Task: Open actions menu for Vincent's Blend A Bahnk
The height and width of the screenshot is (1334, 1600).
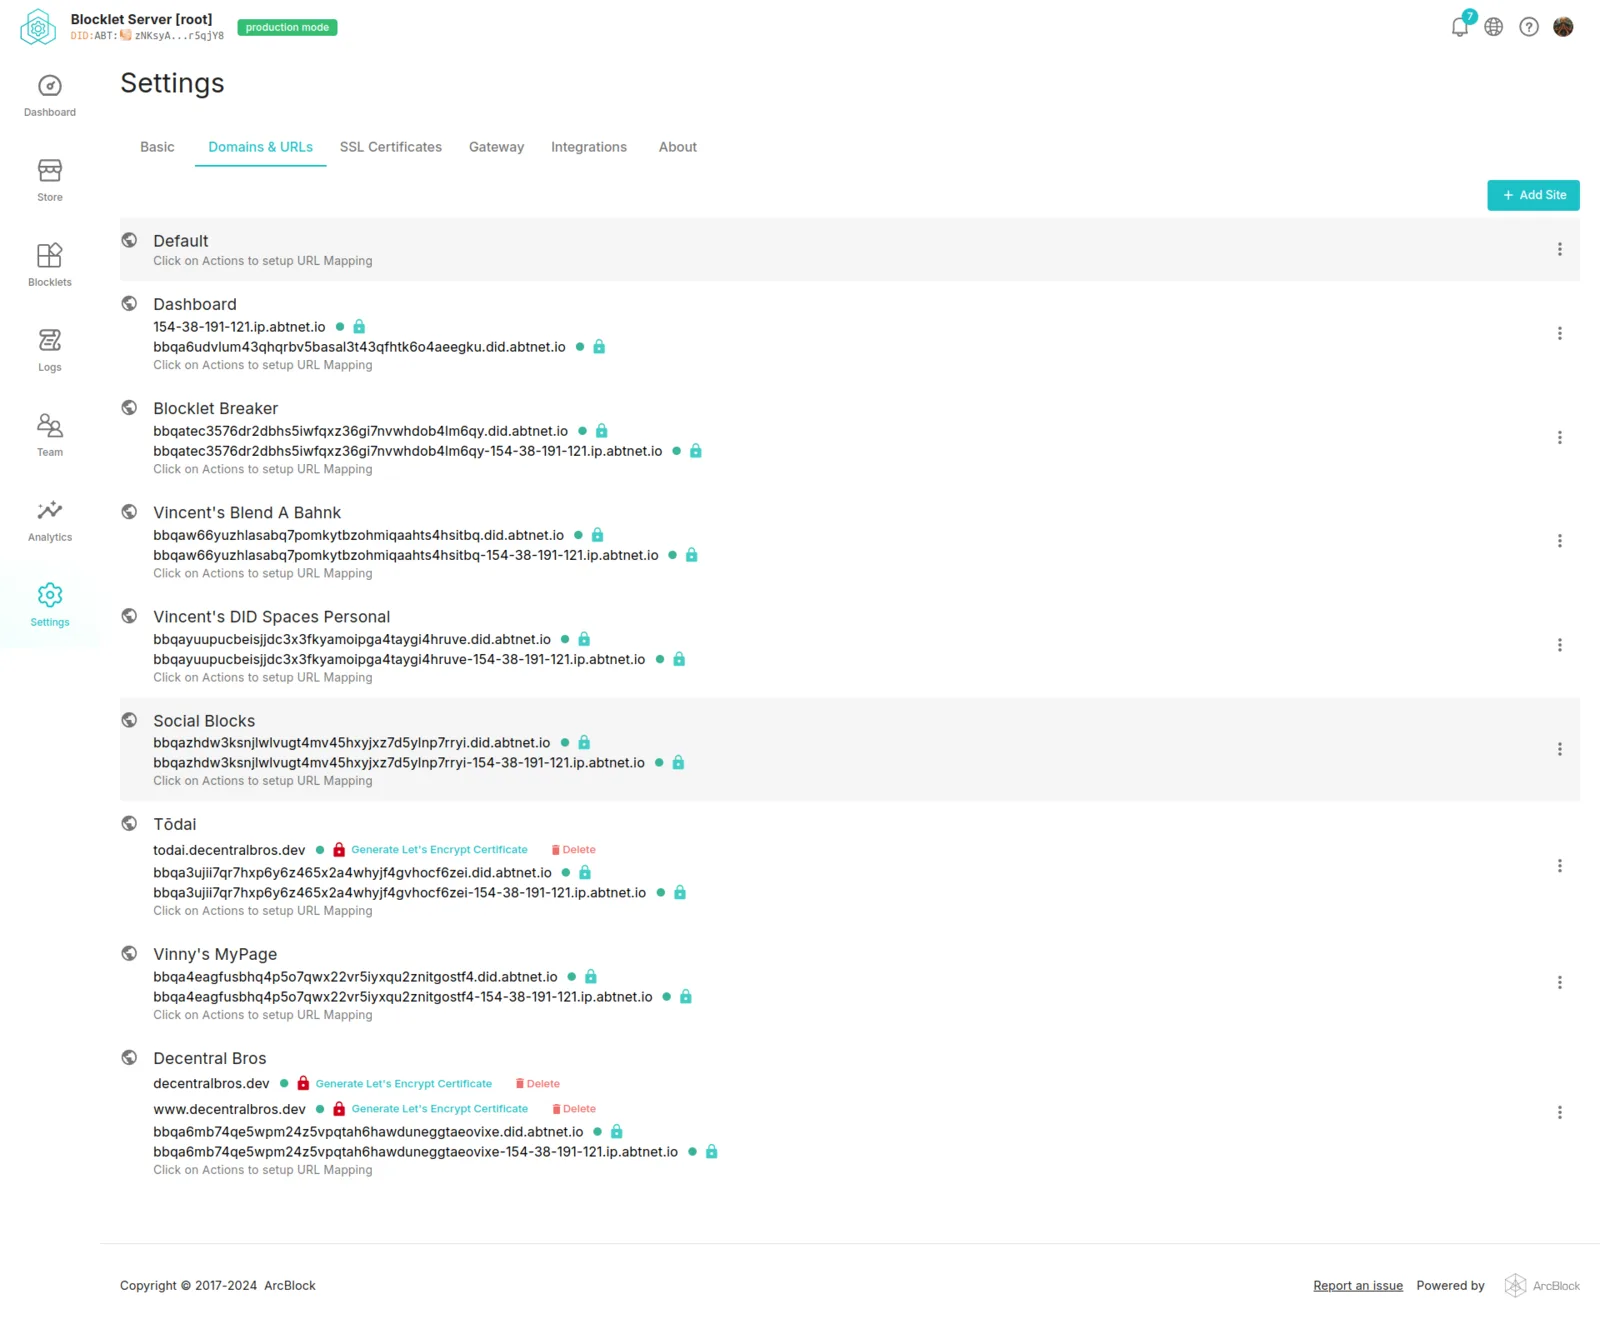Action: (1560, 541)
